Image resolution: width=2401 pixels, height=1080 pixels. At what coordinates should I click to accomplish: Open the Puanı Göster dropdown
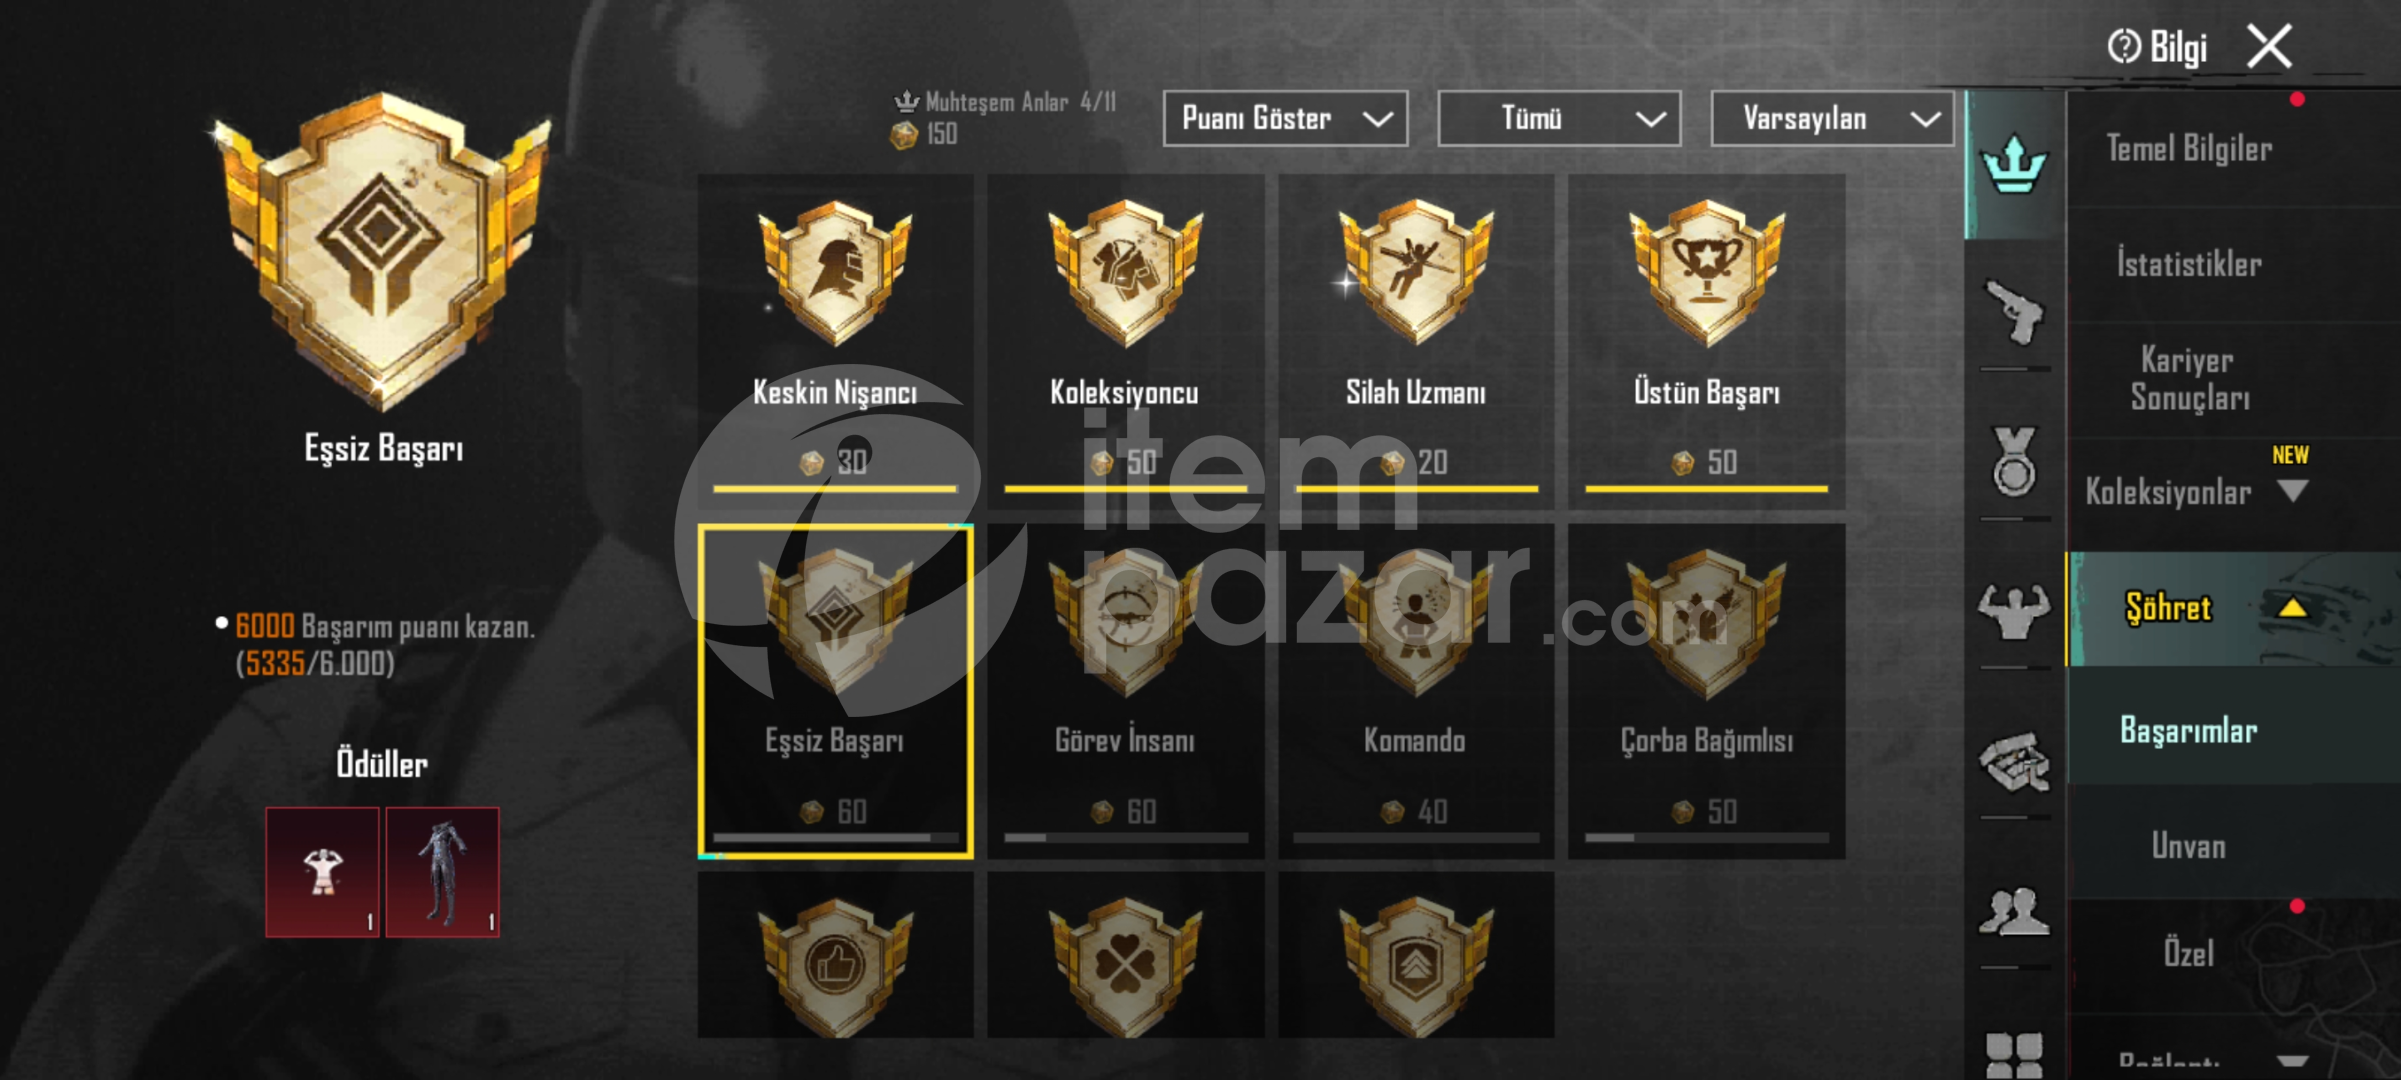pyautogui.click(x=1285, y=119)
